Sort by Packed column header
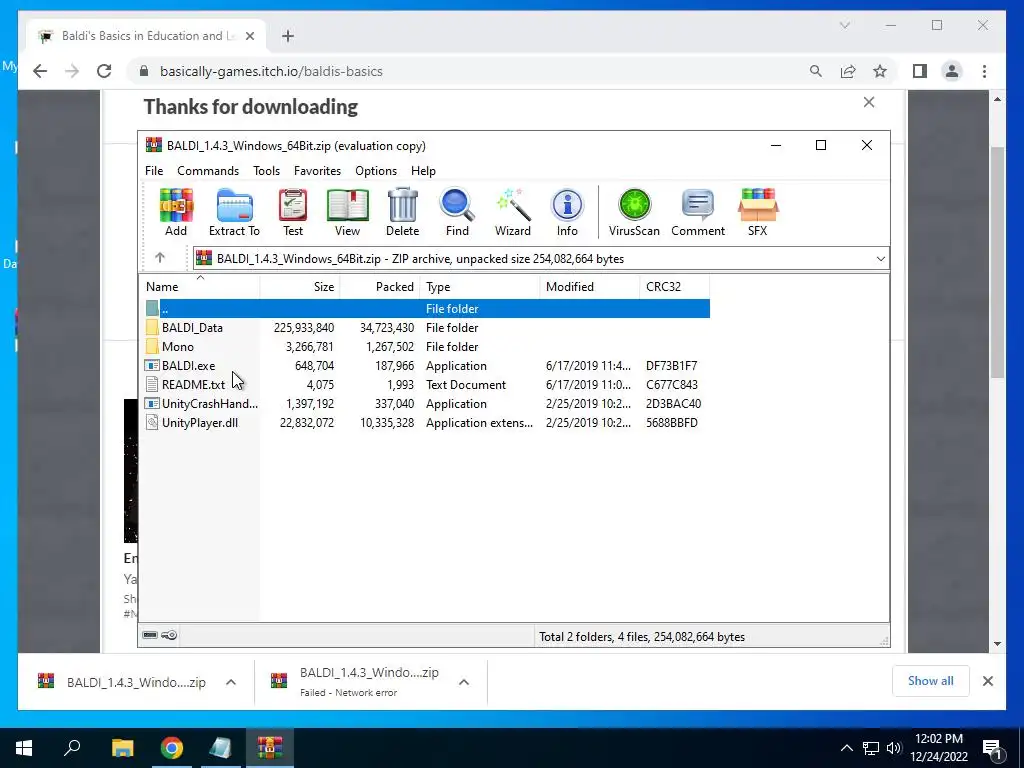Viewport: 1024px width, 768px height. click(x=379, y=287)
